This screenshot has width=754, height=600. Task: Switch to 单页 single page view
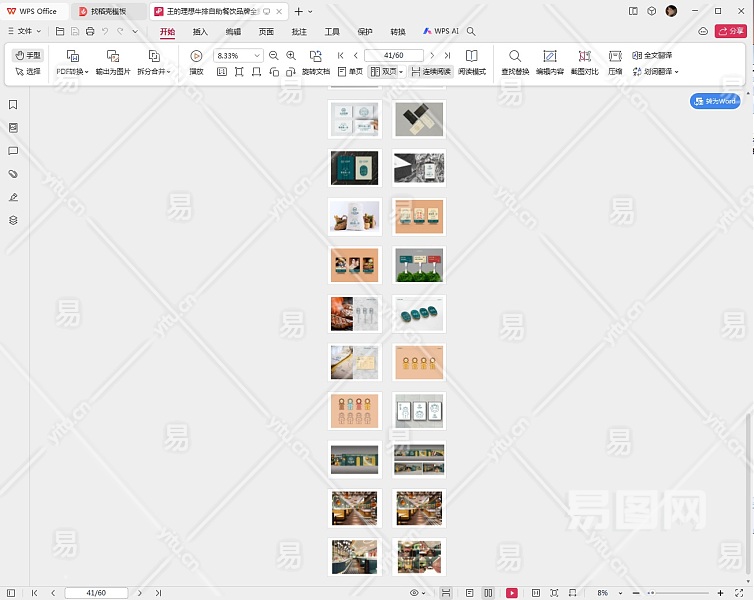click(349, 72)
